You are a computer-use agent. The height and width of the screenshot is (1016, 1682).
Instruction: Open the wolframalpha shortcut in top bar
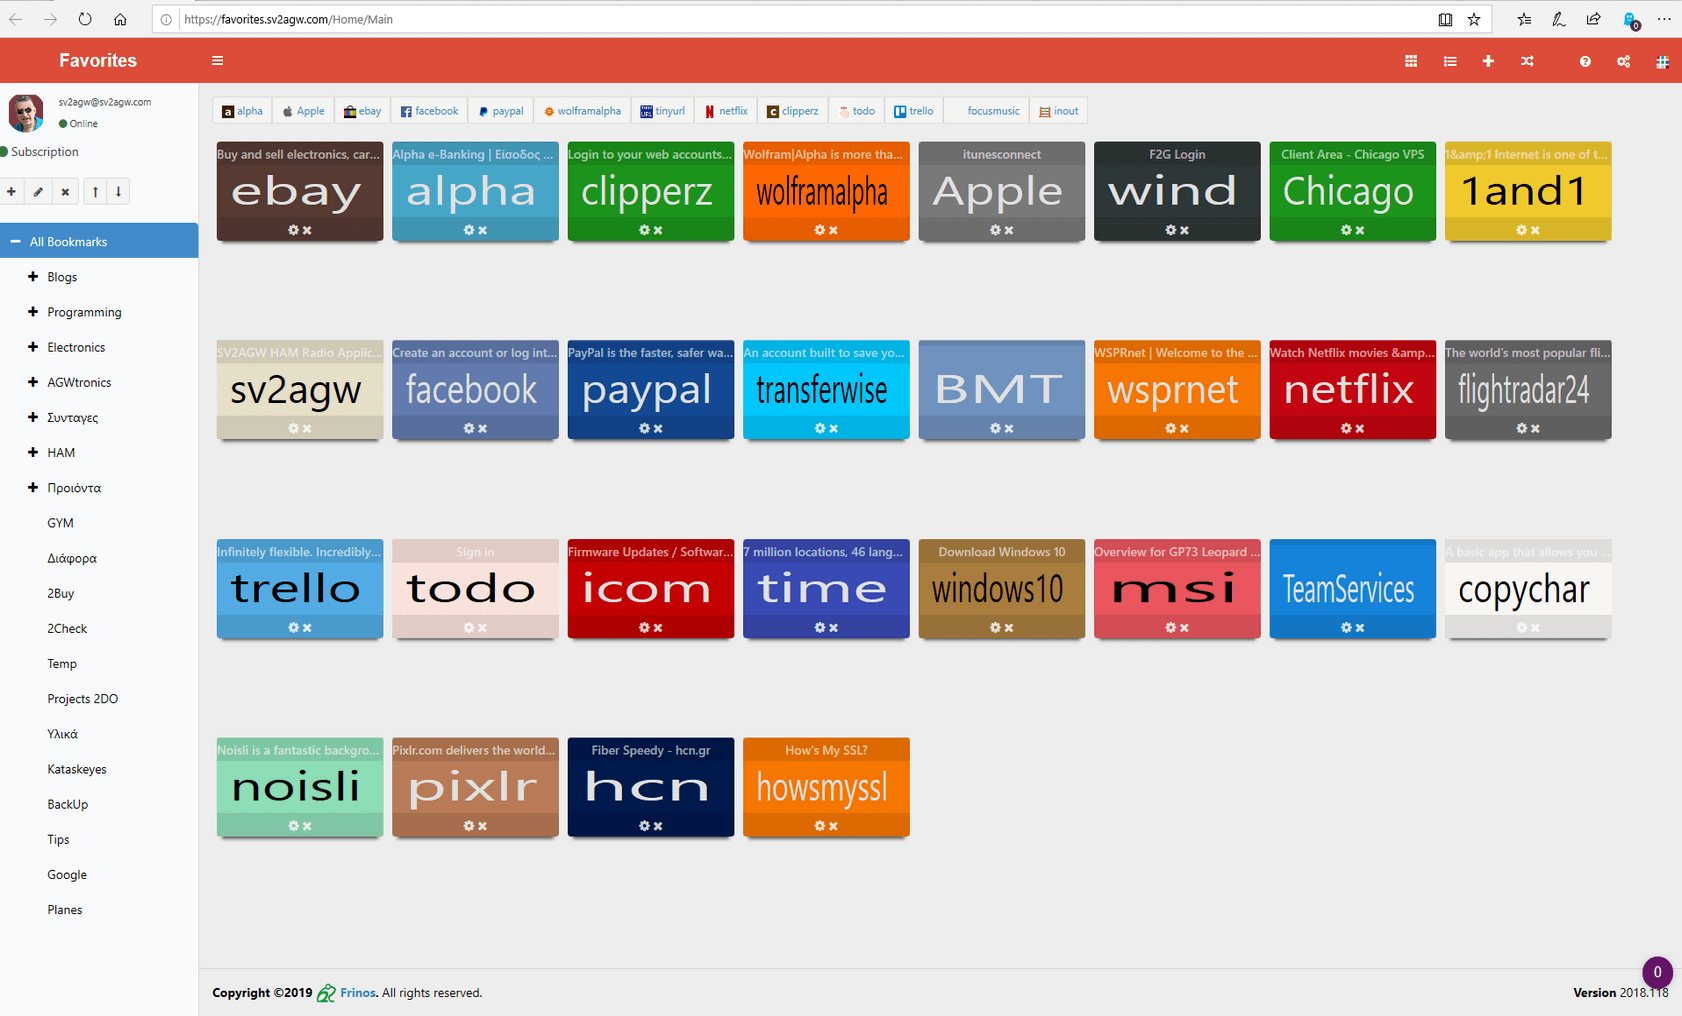coord(582,111)
